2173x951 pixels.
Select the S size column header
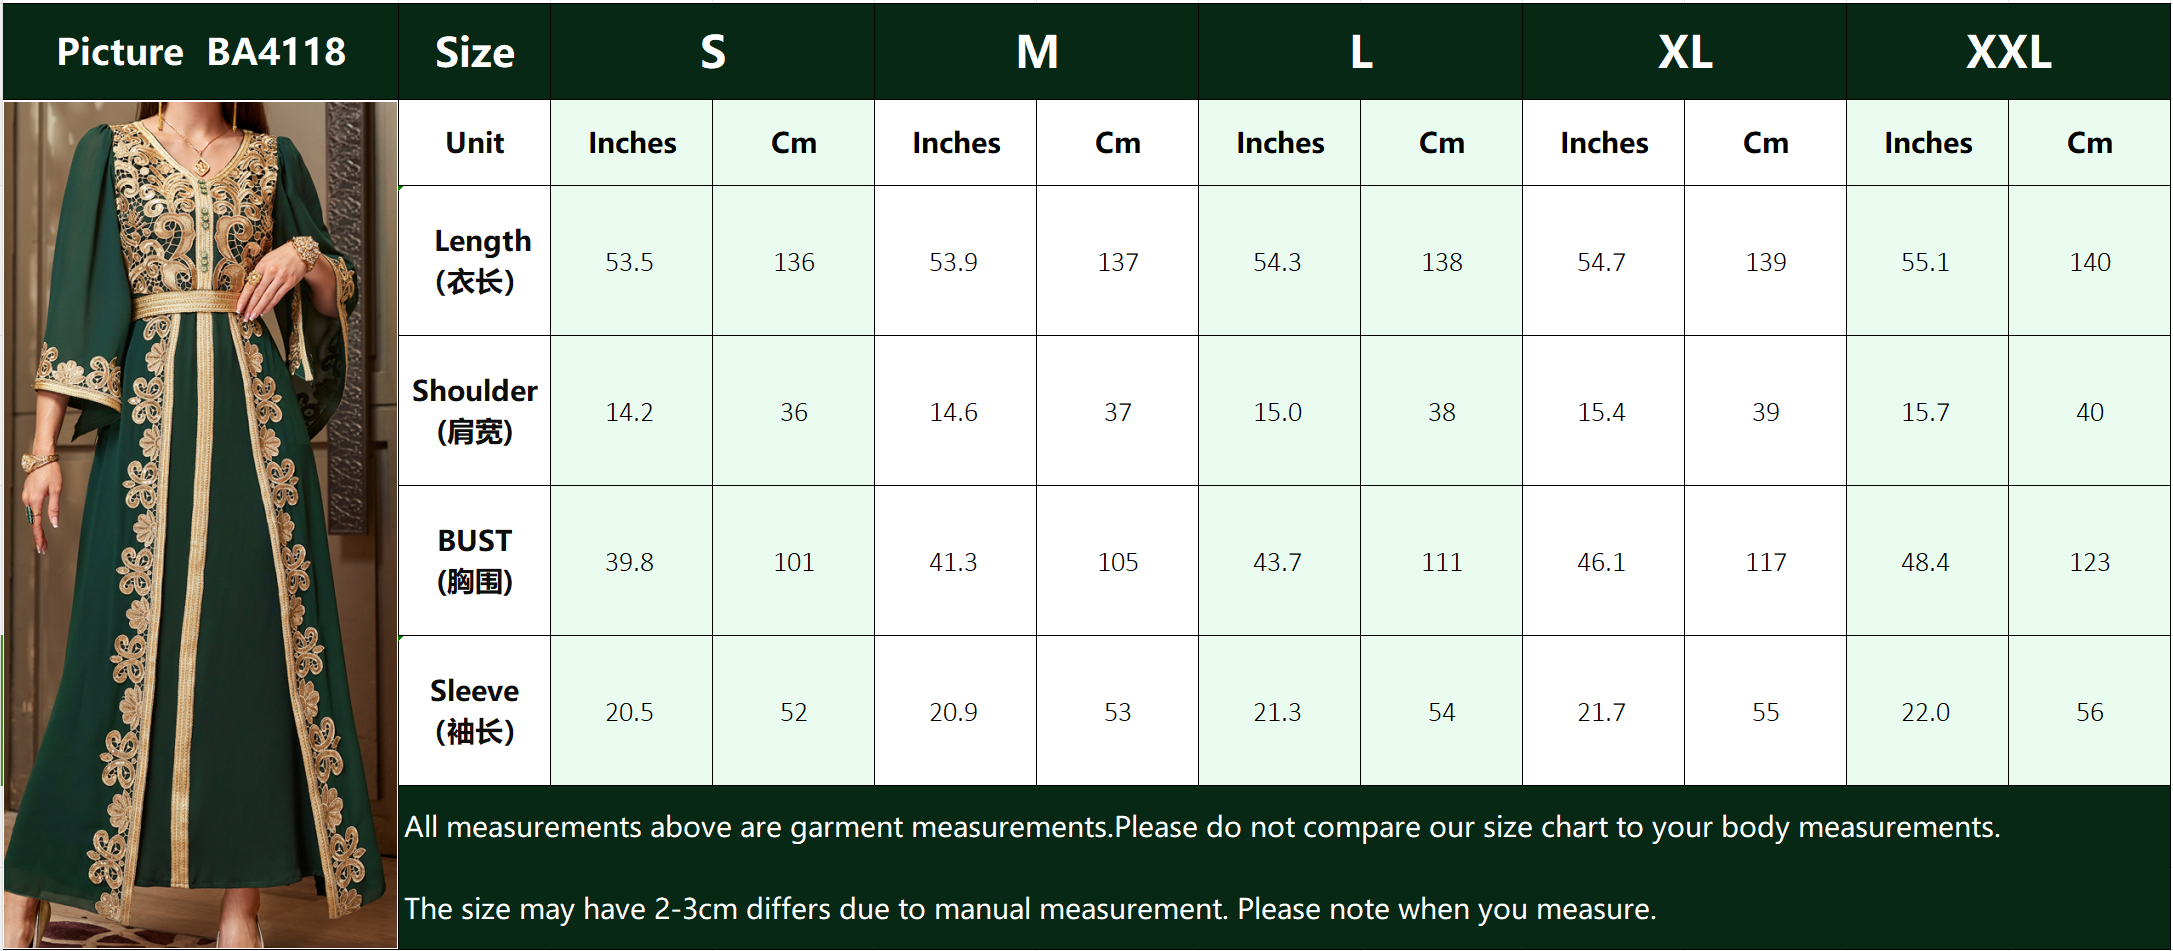tap(712, 52)
